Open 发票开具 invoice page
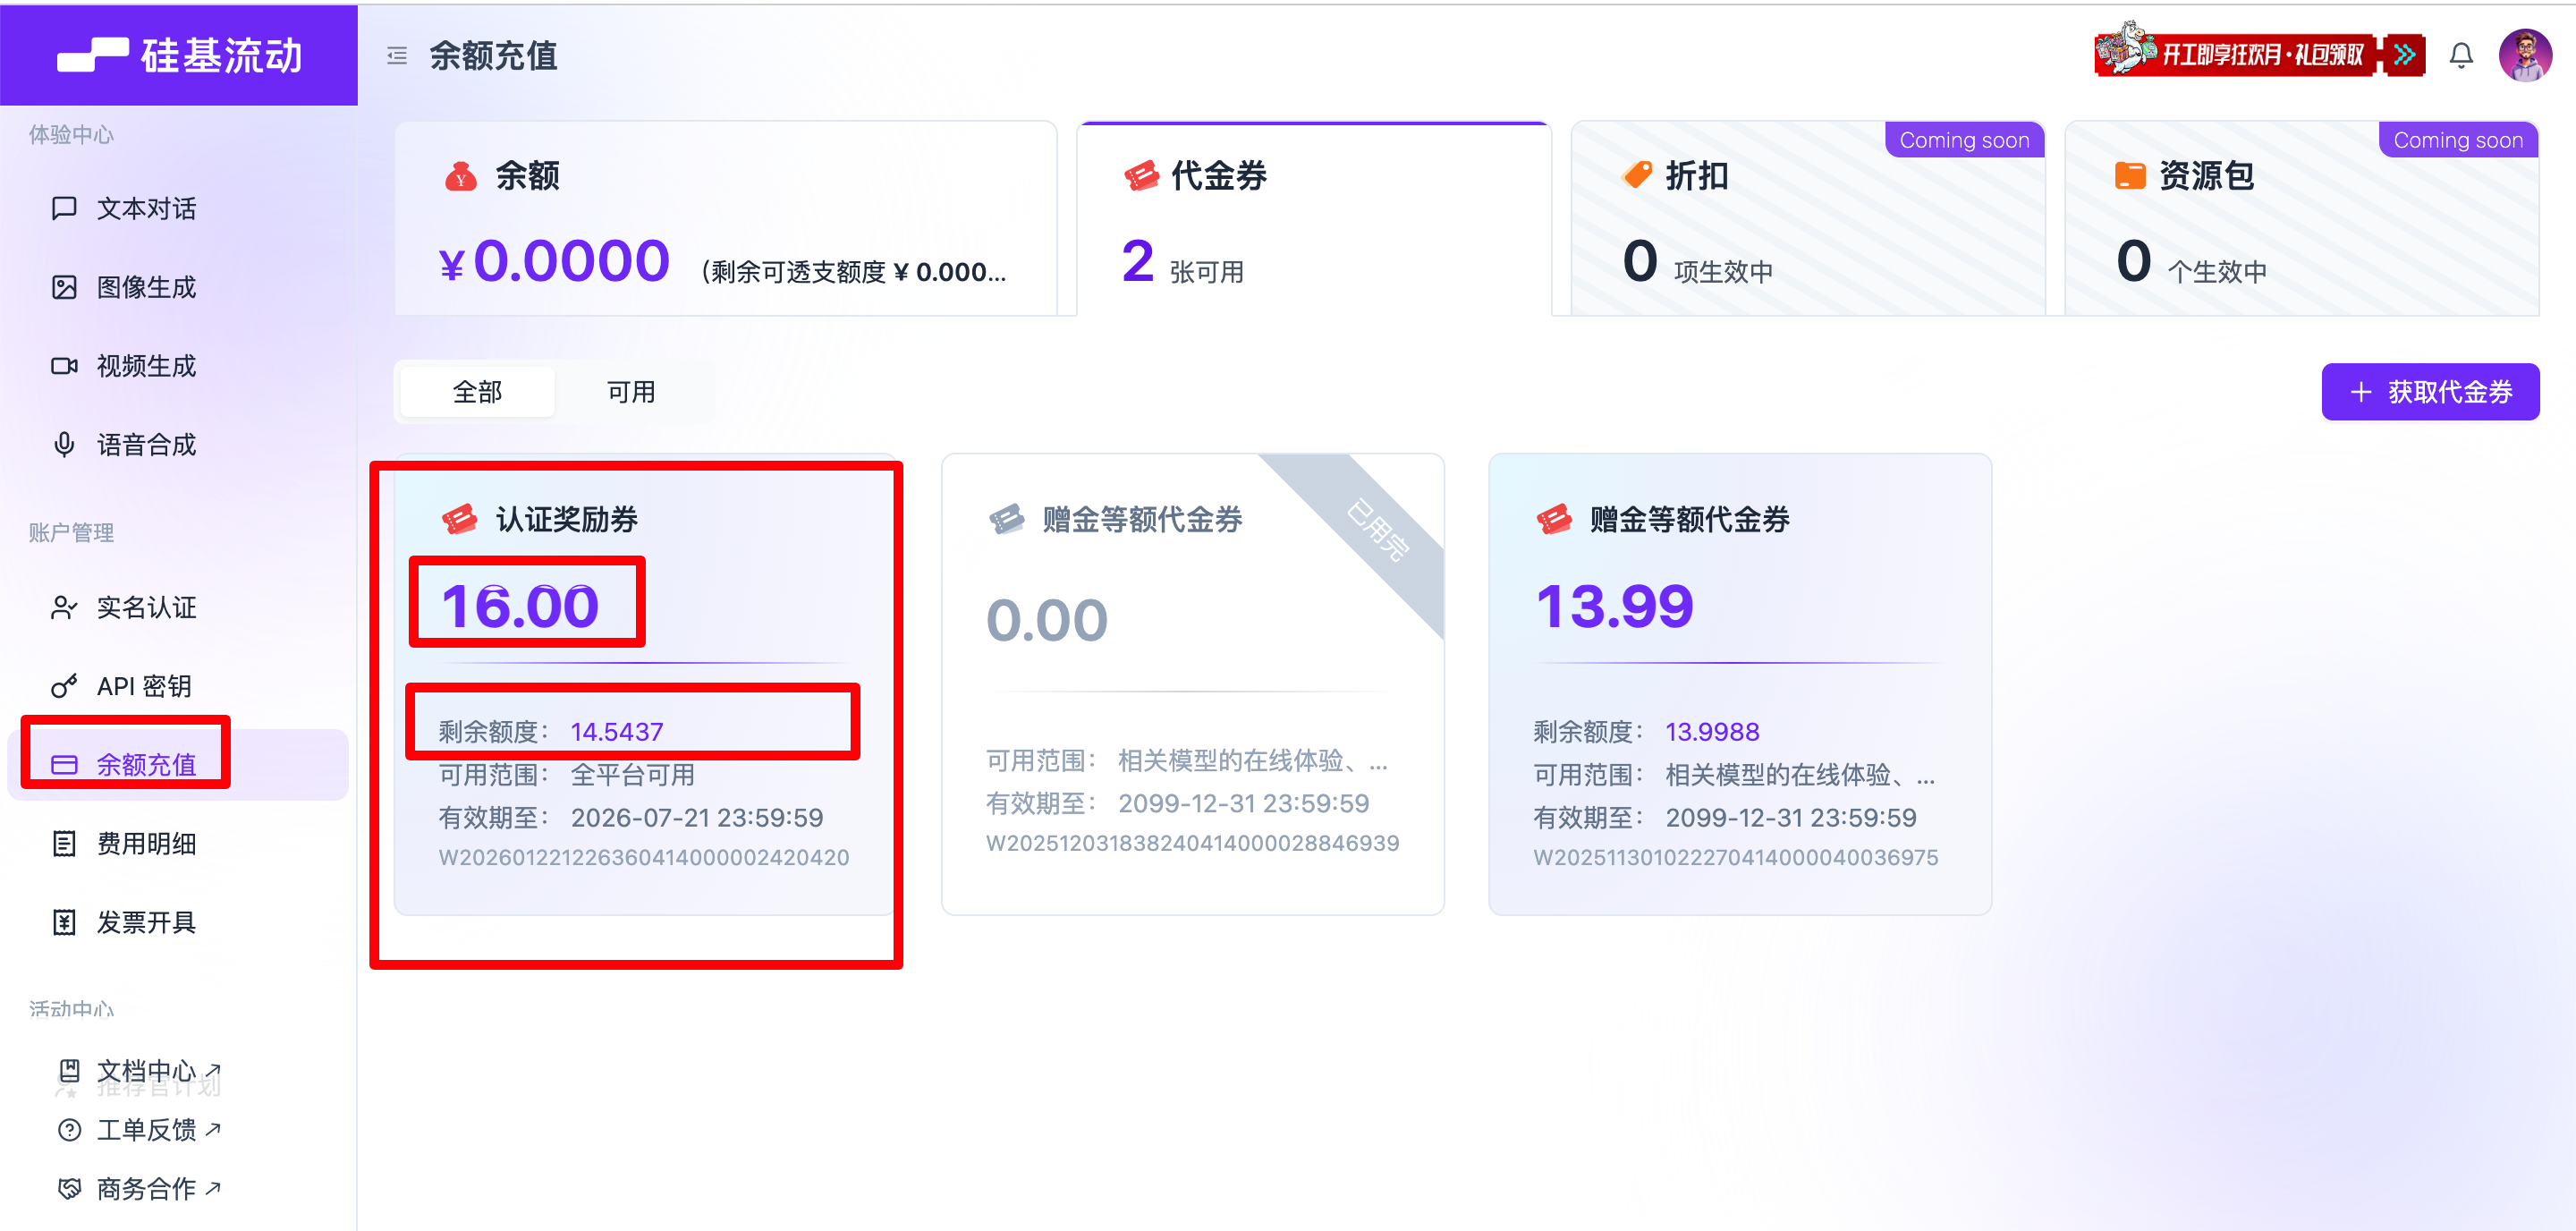The height and width of the screenshot is (1231, 2576). click(x=146, y=922)
